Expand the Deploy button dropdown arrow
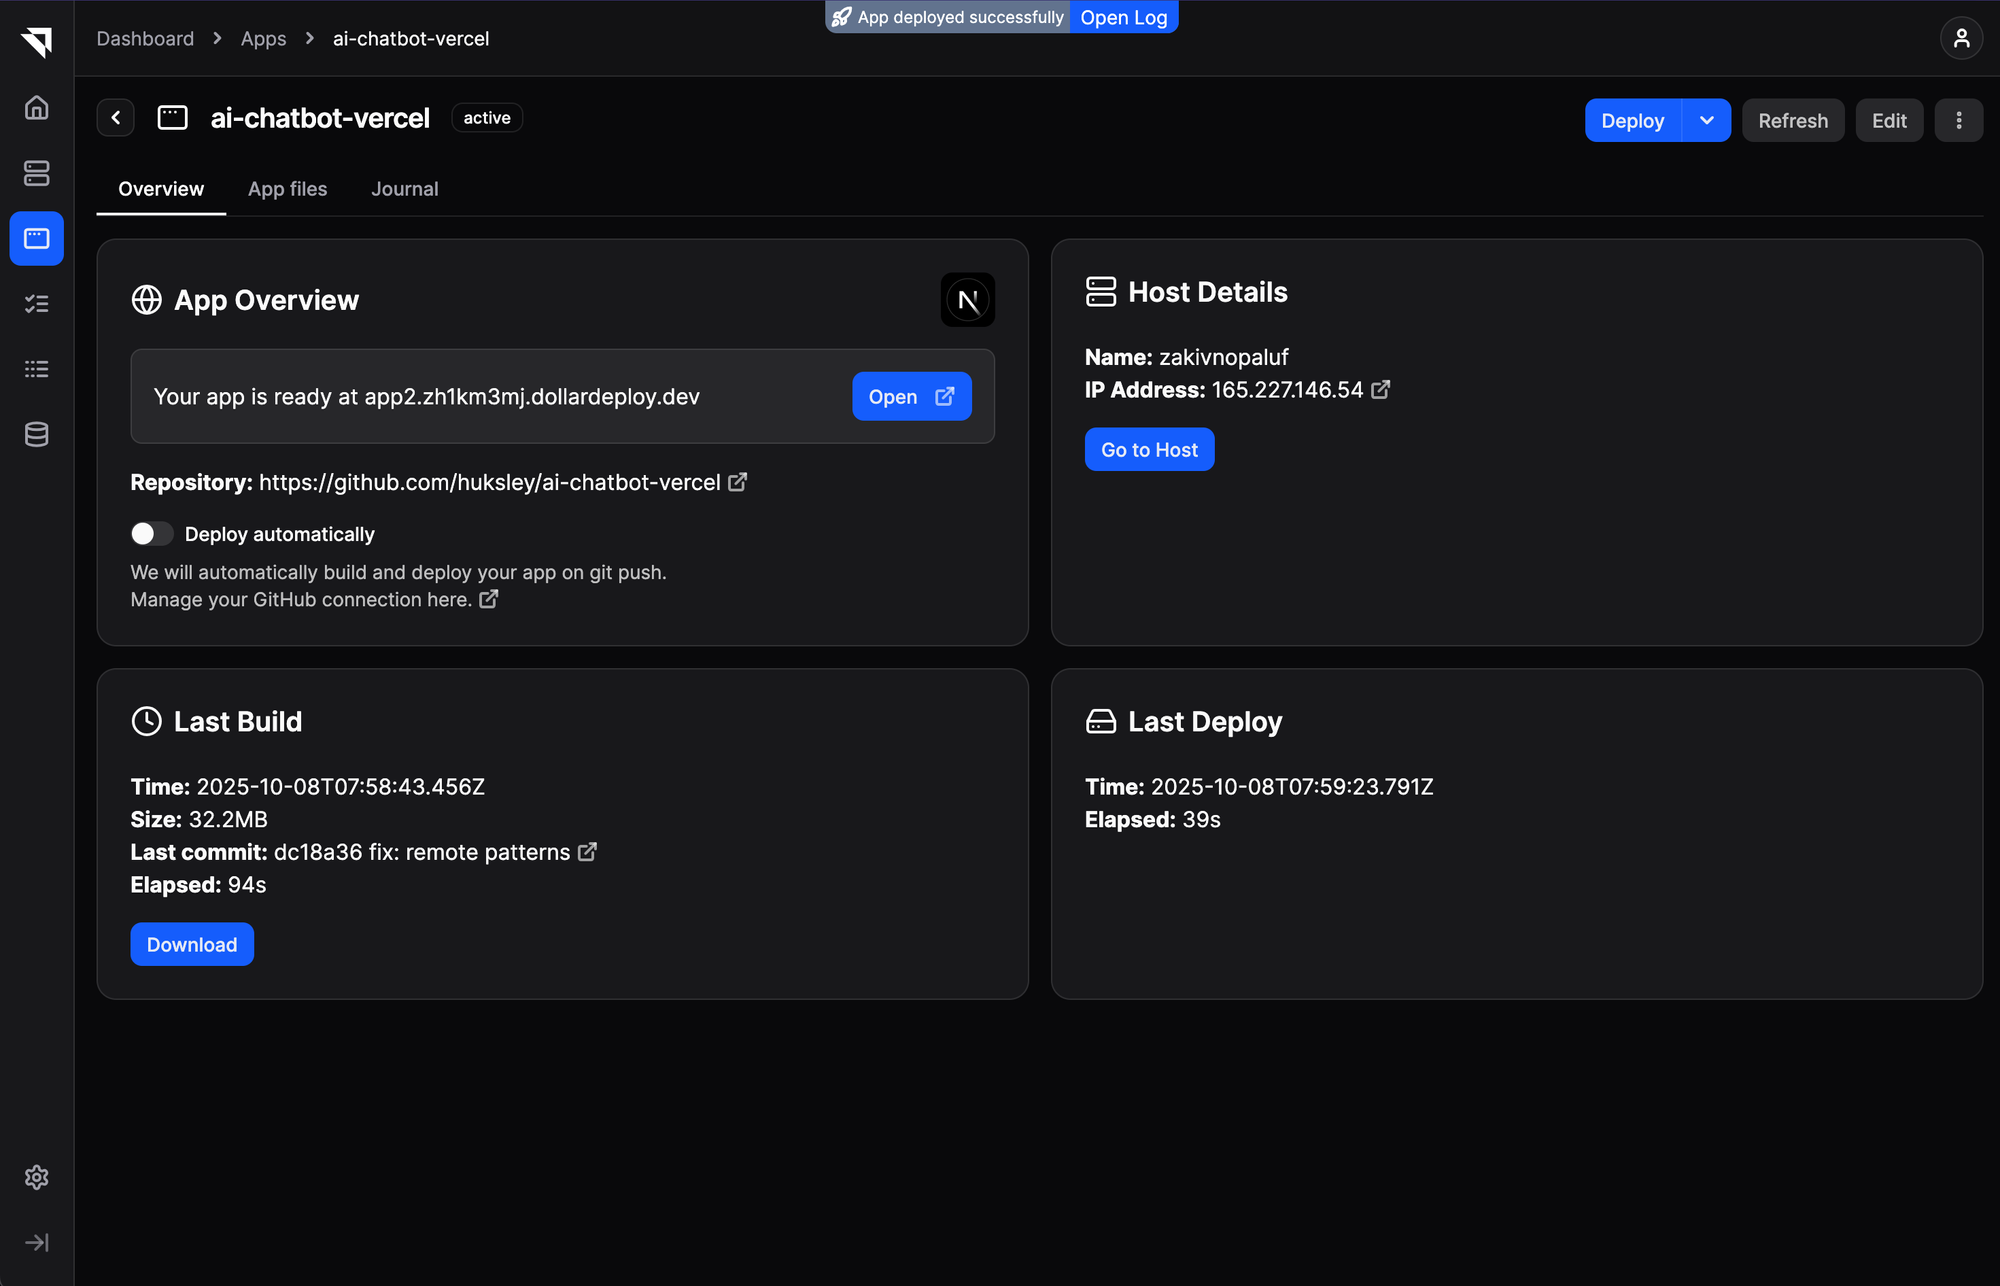 coord(1706,120)
